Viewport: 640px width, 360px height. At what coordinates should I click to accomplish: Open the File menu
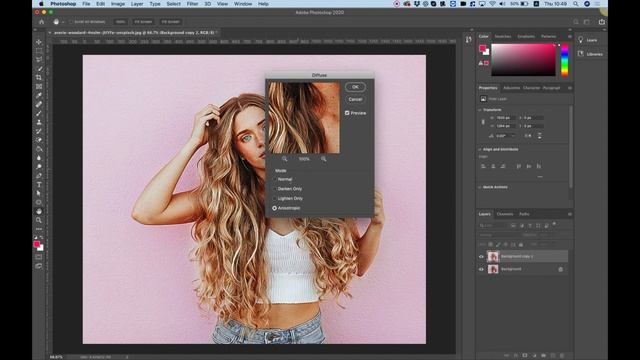point(86,4)
